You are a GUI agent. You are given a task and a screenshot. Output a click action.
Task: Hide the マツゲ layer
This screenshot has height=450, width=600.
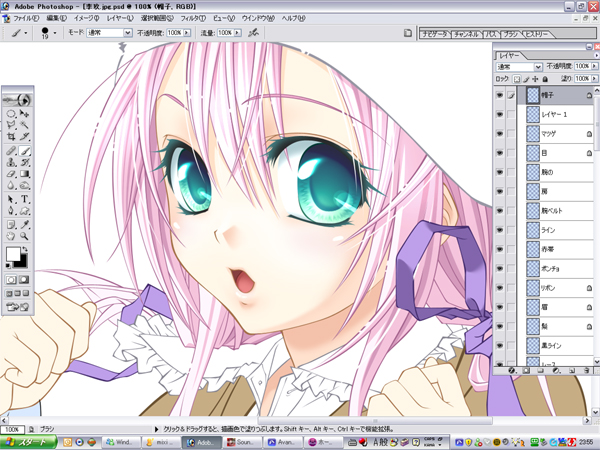pos(499,134)
